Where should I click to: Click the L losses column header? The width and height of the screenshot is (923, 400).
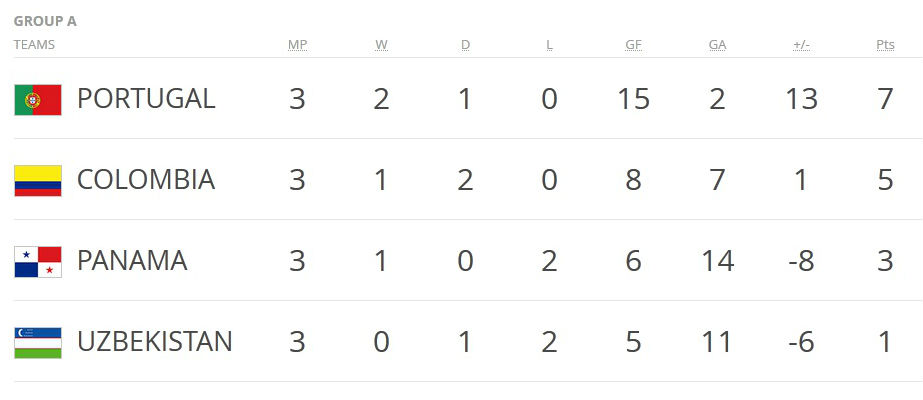coord(549,45)
